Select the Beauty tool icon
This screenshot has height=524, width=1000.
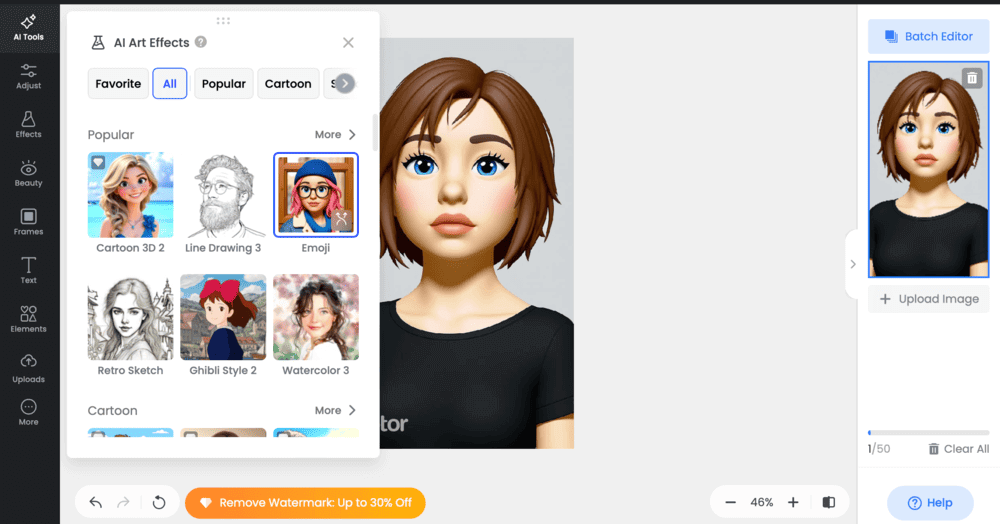pyautogui.click(x=28, y=174)
